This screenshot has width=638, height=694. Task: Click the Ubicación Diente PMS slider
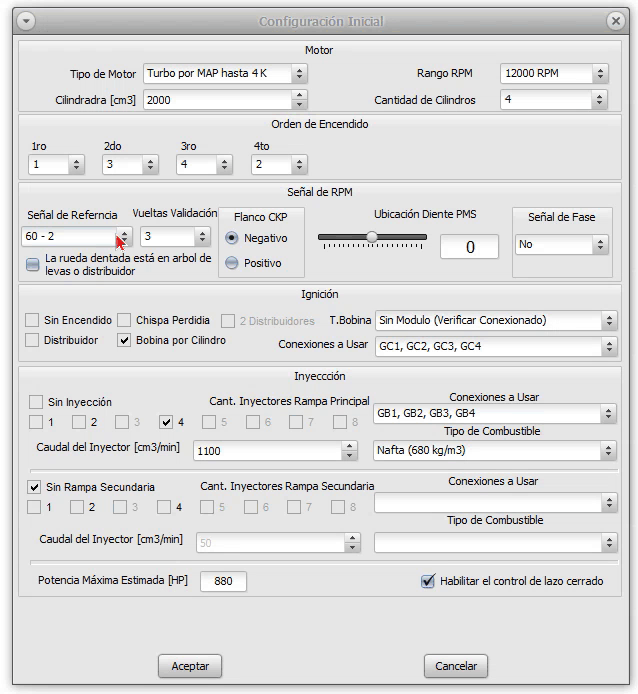coord(372,237)
